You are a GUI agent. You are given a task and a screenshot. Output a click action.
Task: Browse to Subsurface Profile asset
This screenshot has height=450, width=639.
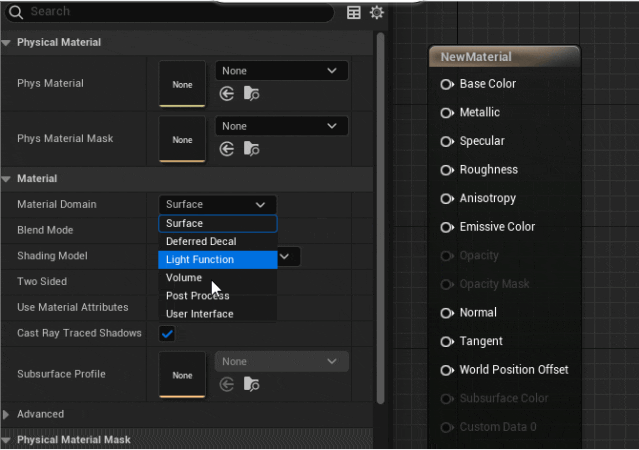pos(251,384)
